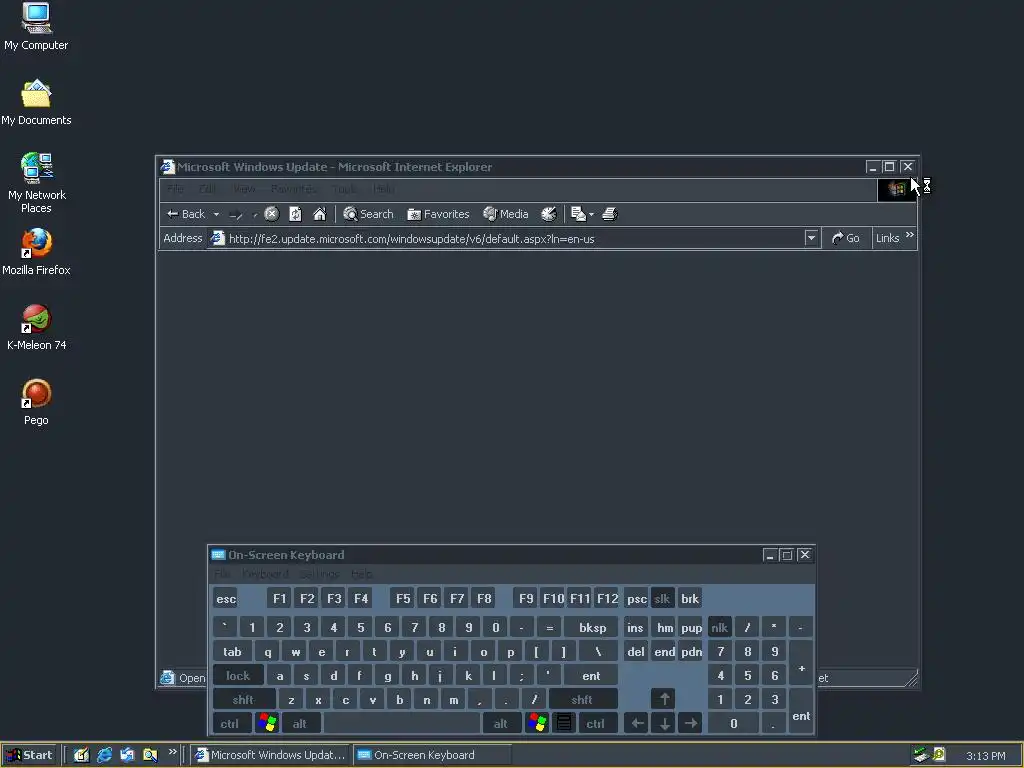Click the context menu key on keyboard
This screenshot has width=1024, height=768.
click(564, 723)
